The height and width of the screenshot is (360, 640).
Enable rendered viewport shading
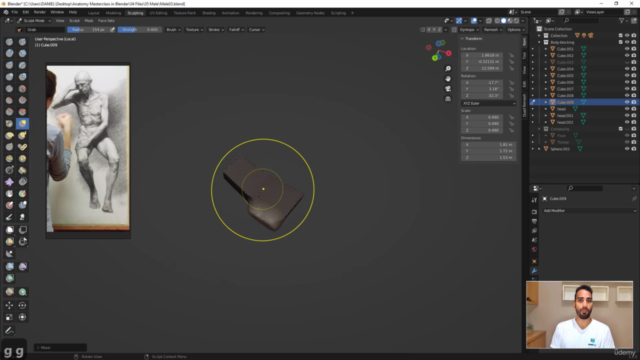click(x=516, y=21)
